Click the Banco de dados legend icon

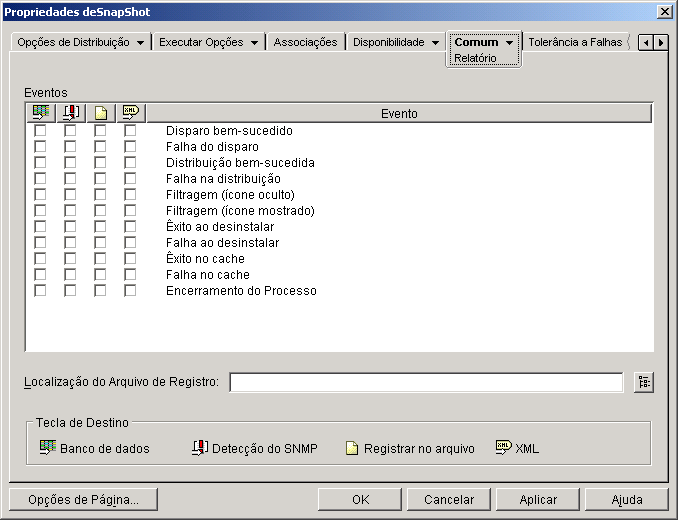coord(48,448)
